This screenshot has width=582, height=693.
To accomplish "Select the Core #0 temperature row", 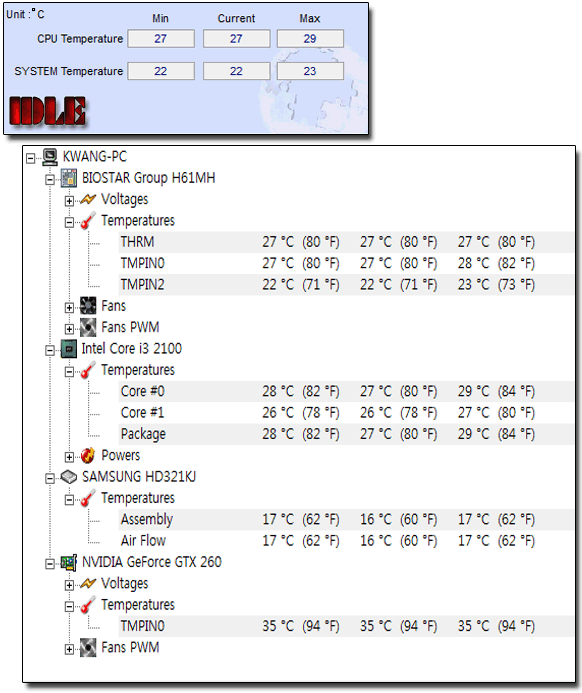I will [x=346, y=392].
